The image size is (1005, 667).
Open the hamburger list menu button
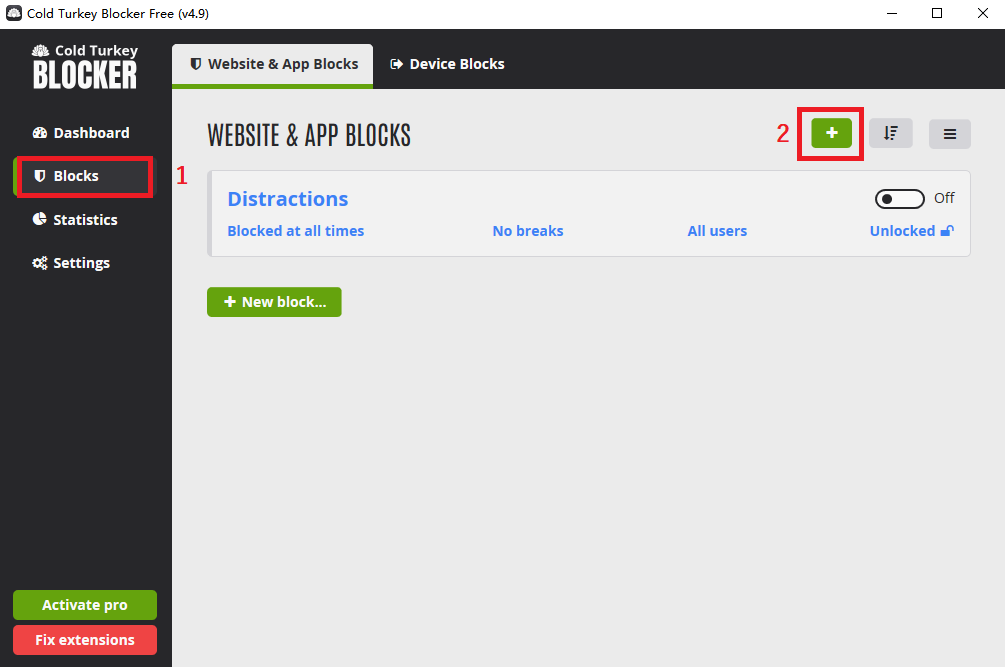pos(950,134)
